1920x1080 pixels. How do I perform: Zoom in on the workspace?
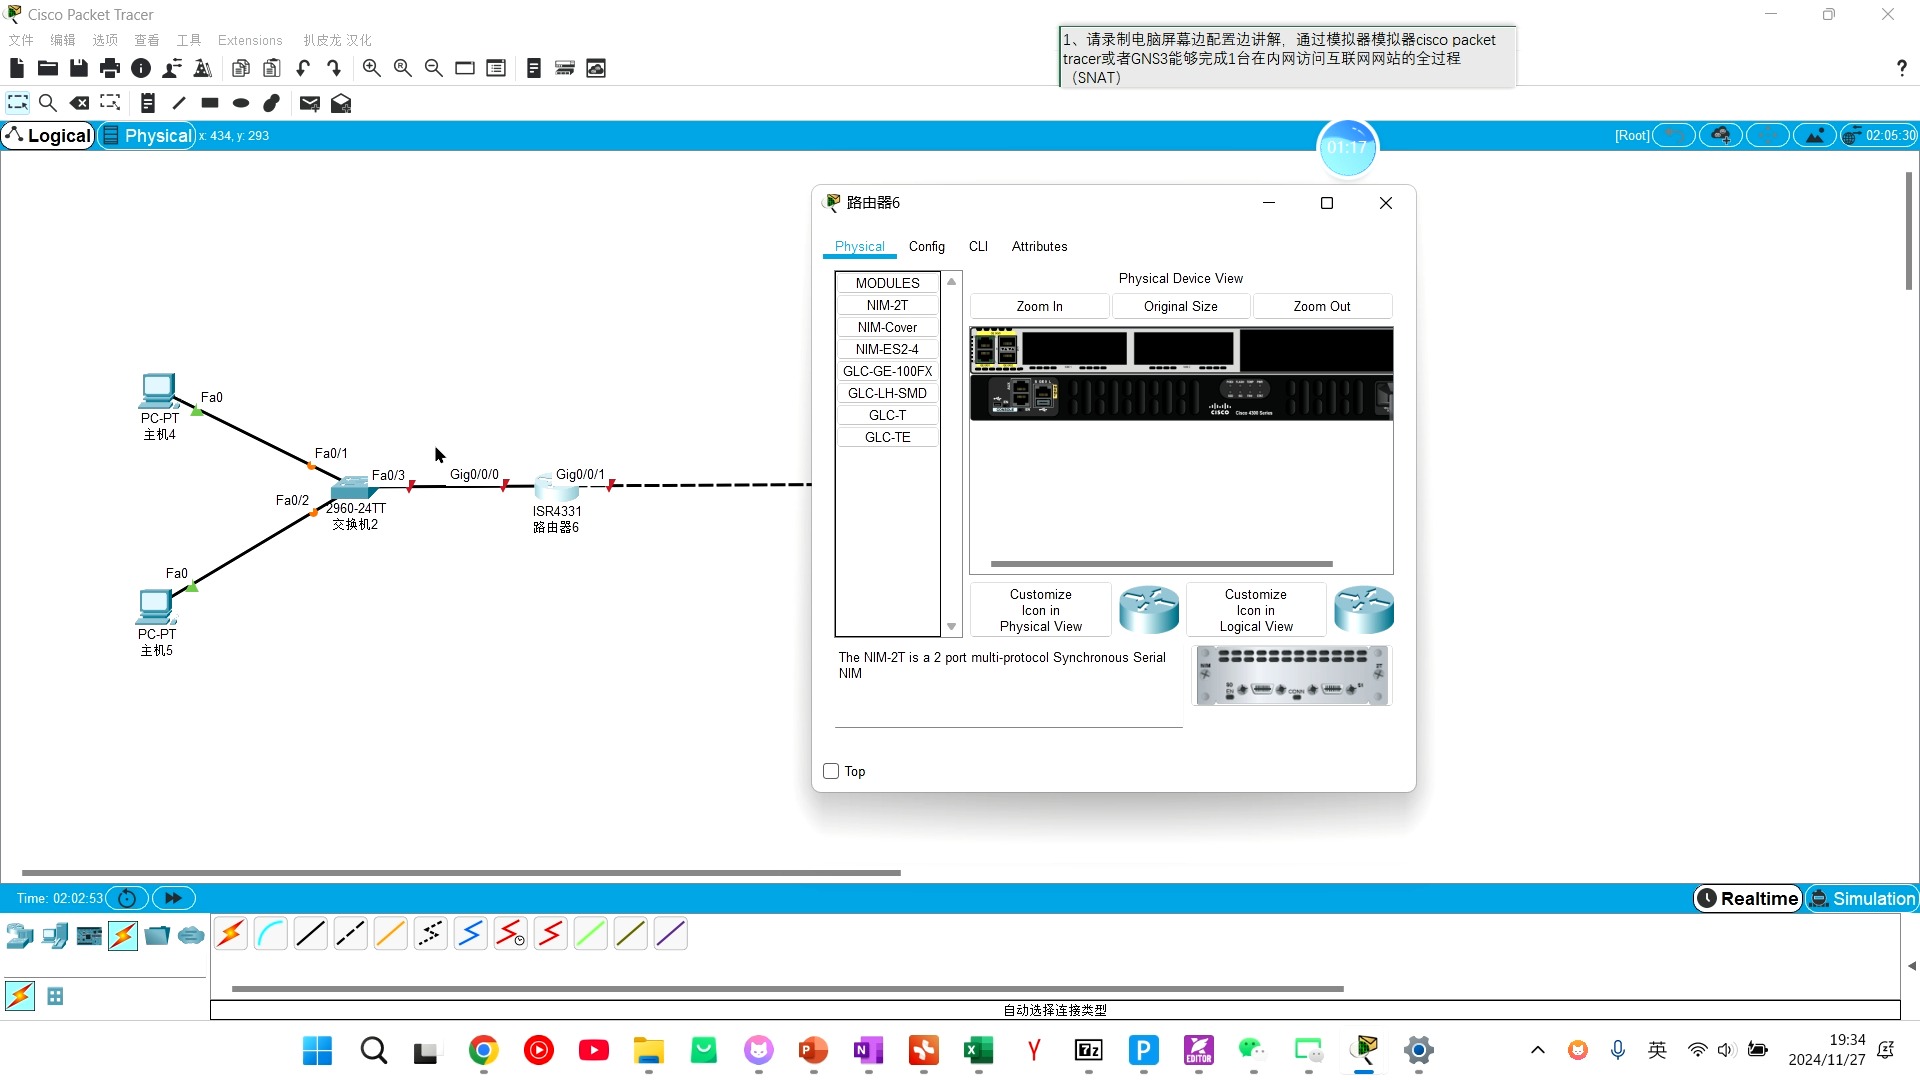(x=371, y=68)
